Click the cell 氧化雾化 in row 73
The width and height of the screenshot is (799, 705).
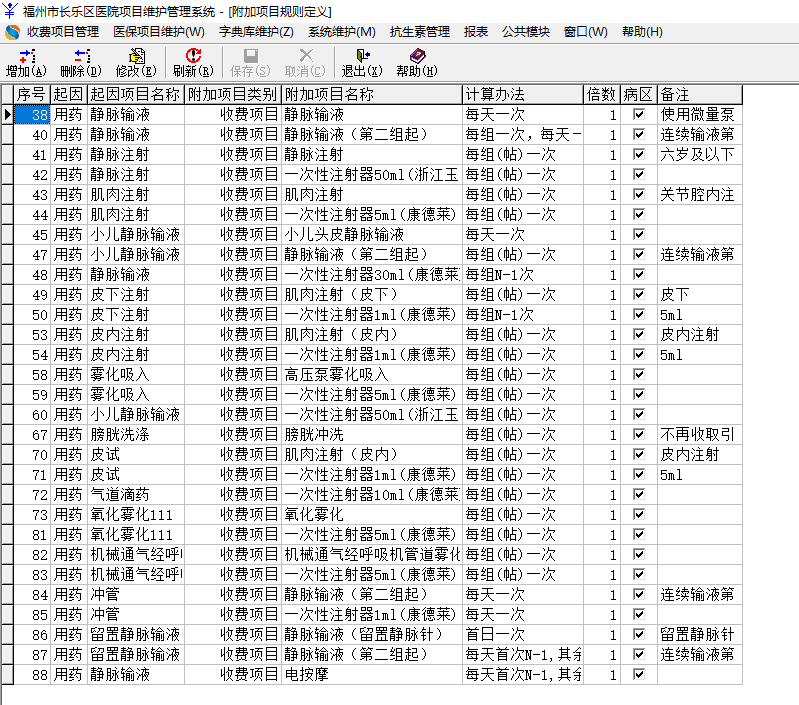371,514
